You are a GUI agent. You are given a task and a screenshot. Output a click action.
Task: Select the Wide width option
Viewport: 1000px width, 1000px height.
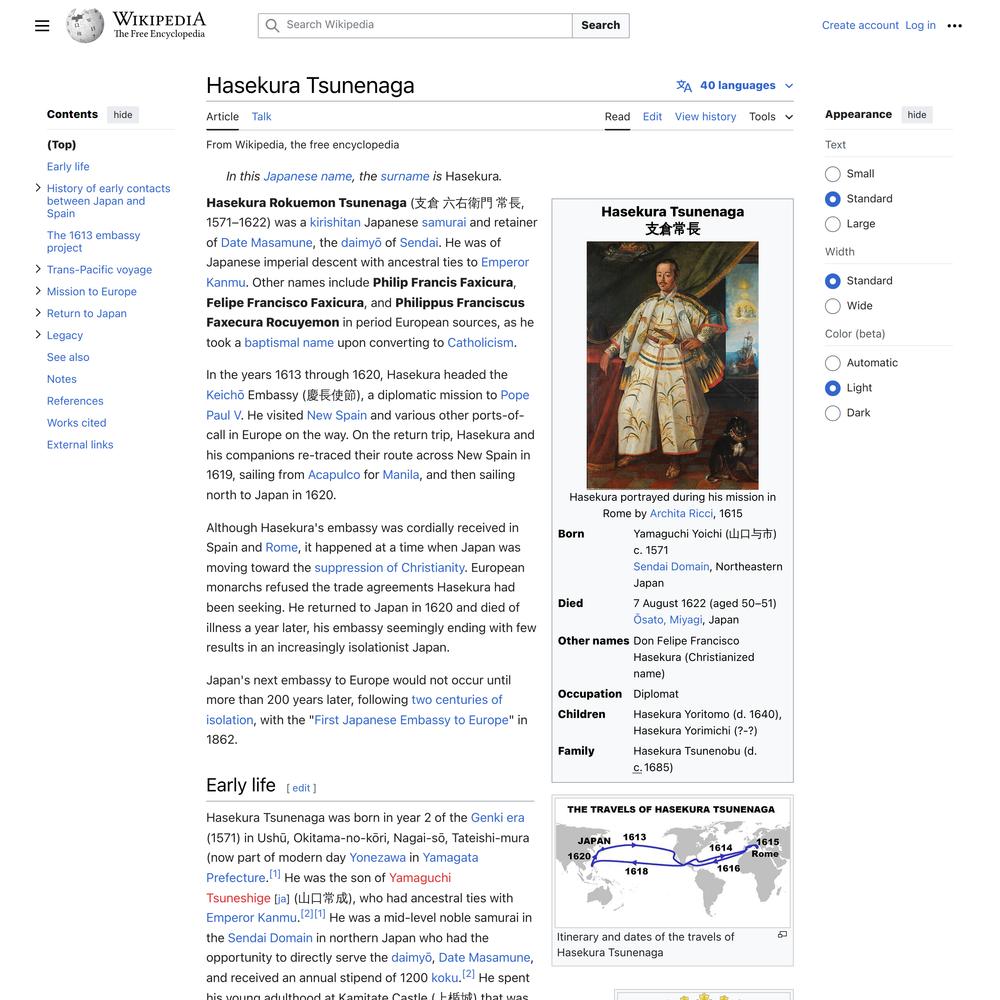832,306
